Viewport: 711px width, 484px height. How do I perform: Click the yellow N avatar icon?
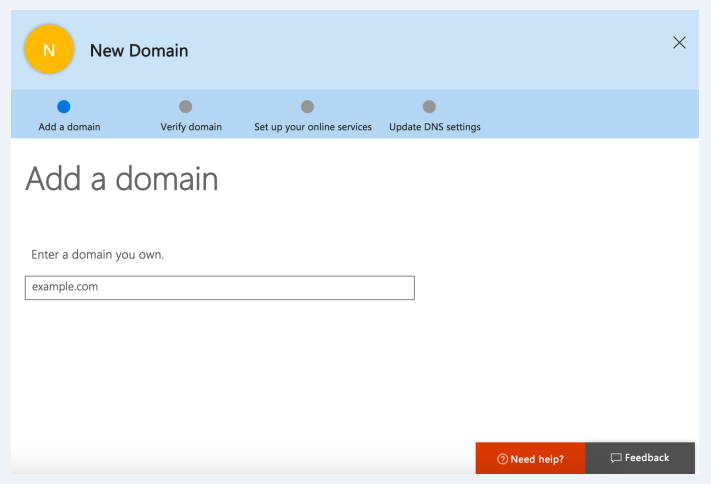[x=49, y=50]
